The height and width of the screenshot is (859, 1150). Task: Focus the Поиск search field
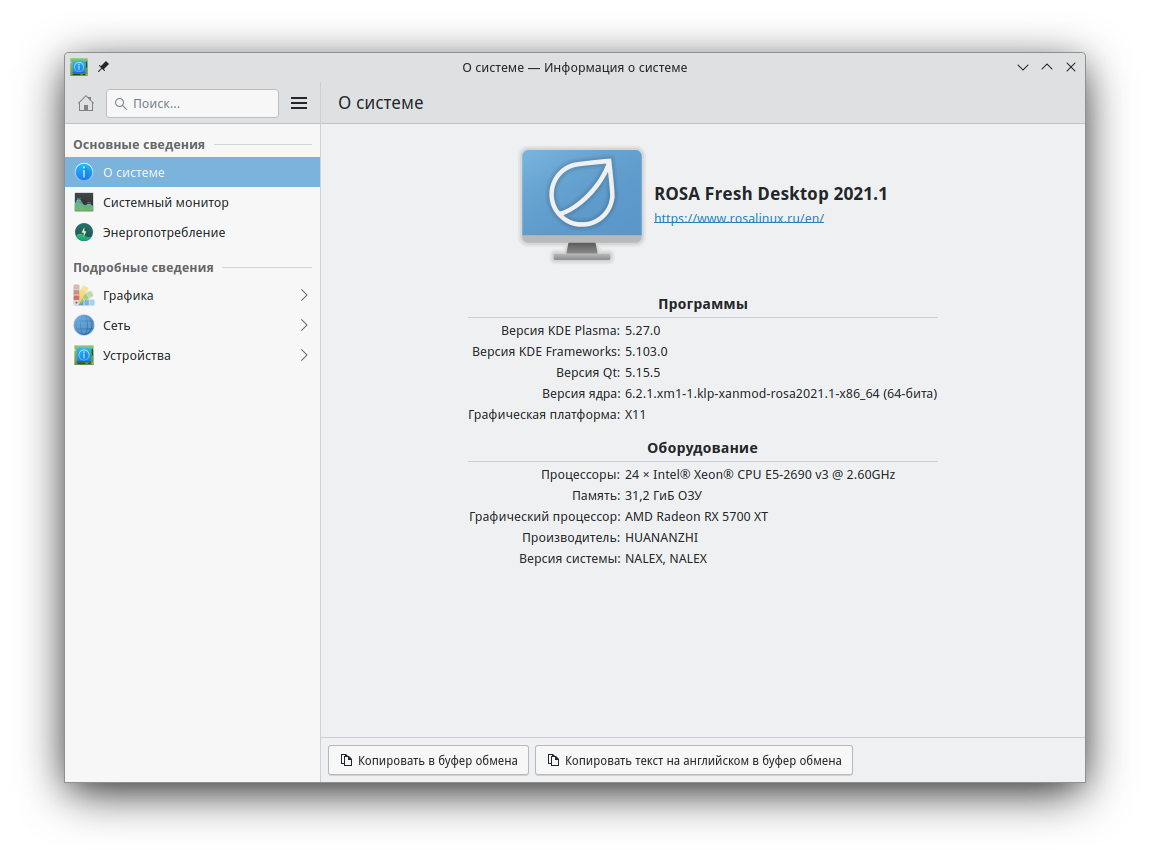point(192,103)
